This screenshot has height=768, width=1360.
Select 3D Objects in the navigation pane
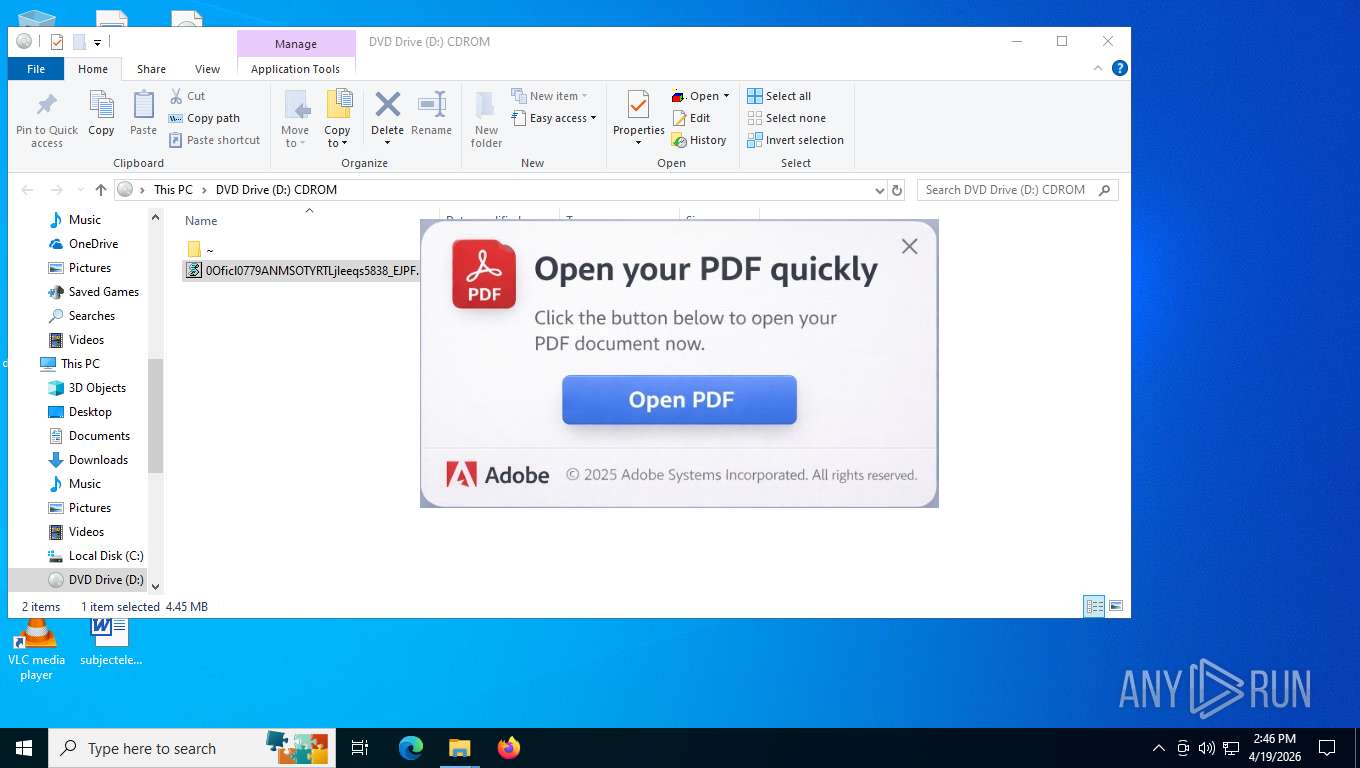[x=97, y=388]
